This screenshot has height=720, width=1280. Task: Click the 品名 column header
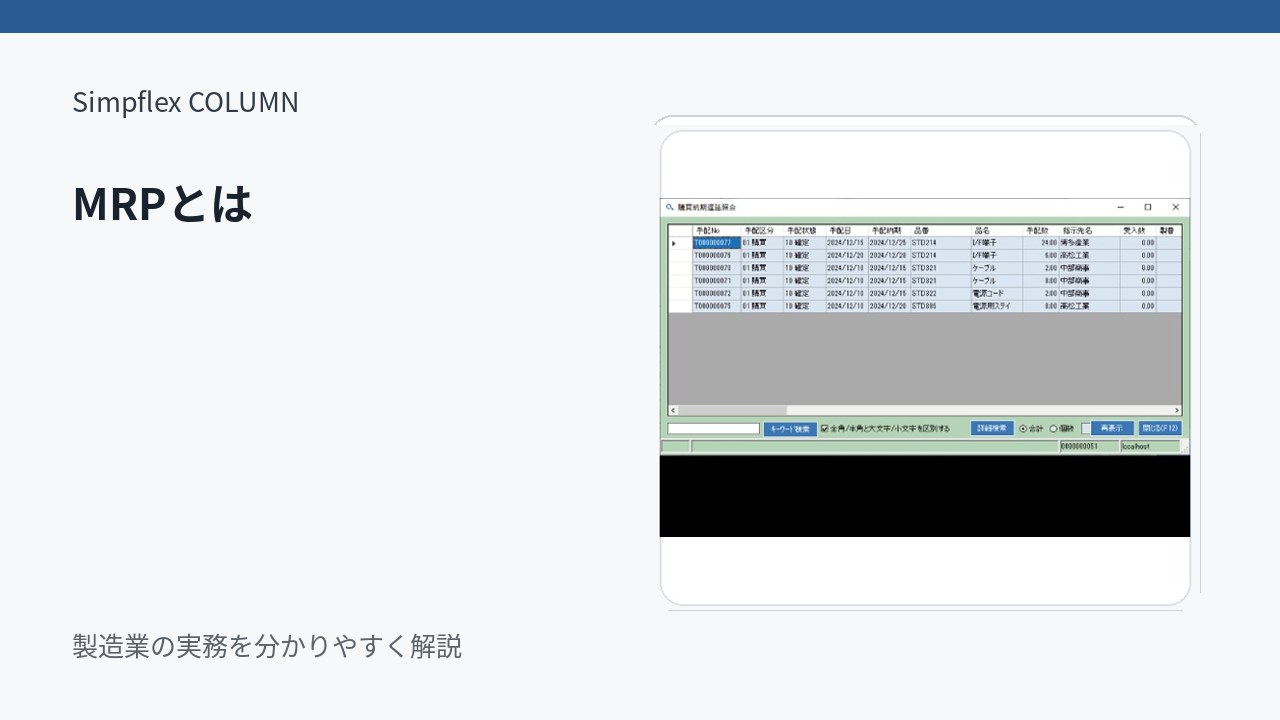pos(996,231)
